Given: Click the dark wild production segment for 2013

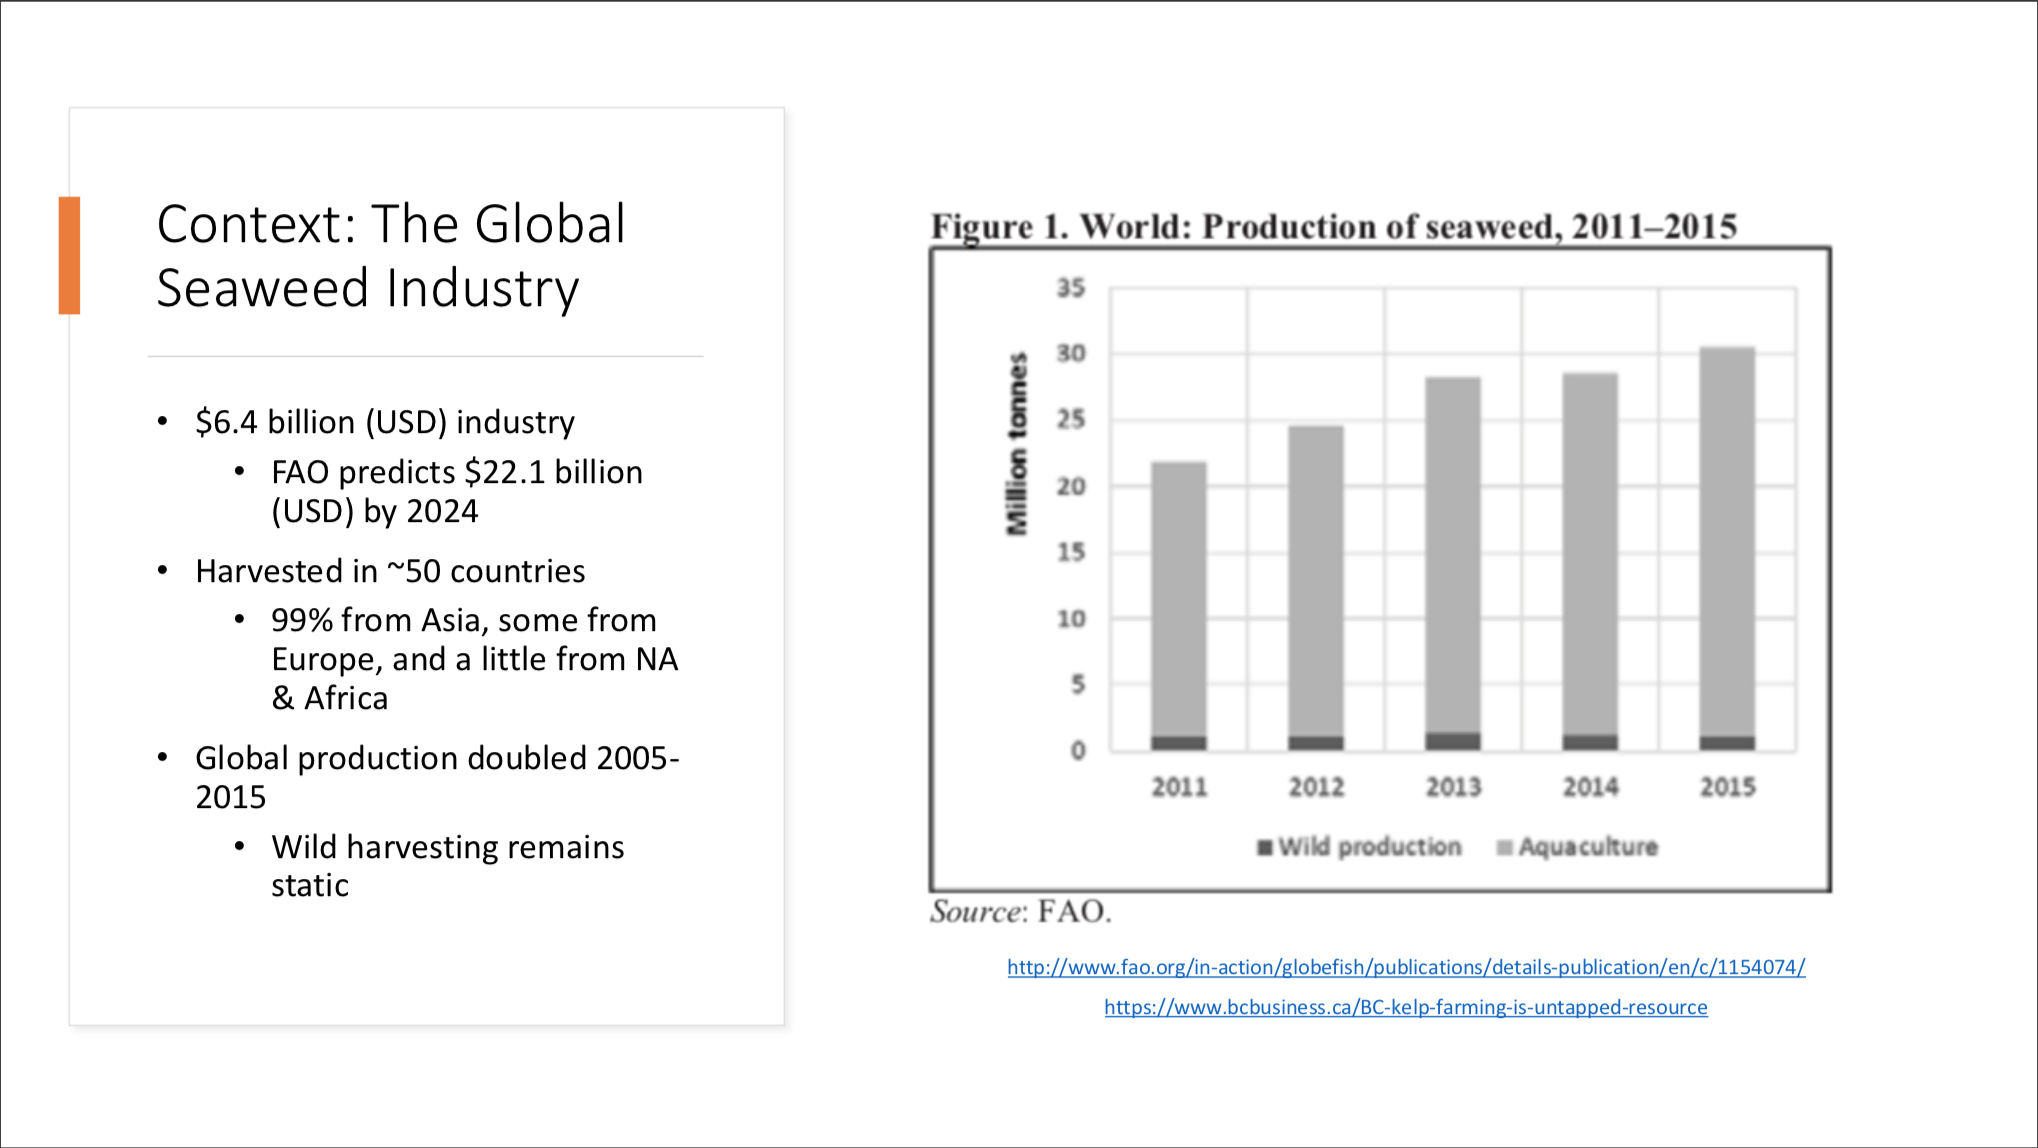Looking at the screenshot, I should coord(1452,741).
